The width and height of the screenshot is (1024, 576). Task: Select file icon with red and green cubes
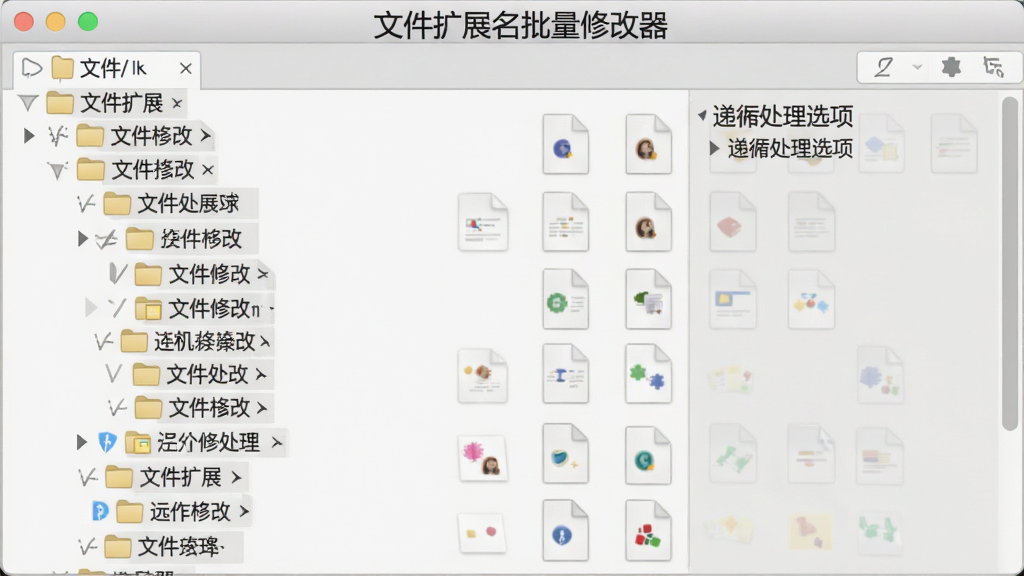pos(648,530)
